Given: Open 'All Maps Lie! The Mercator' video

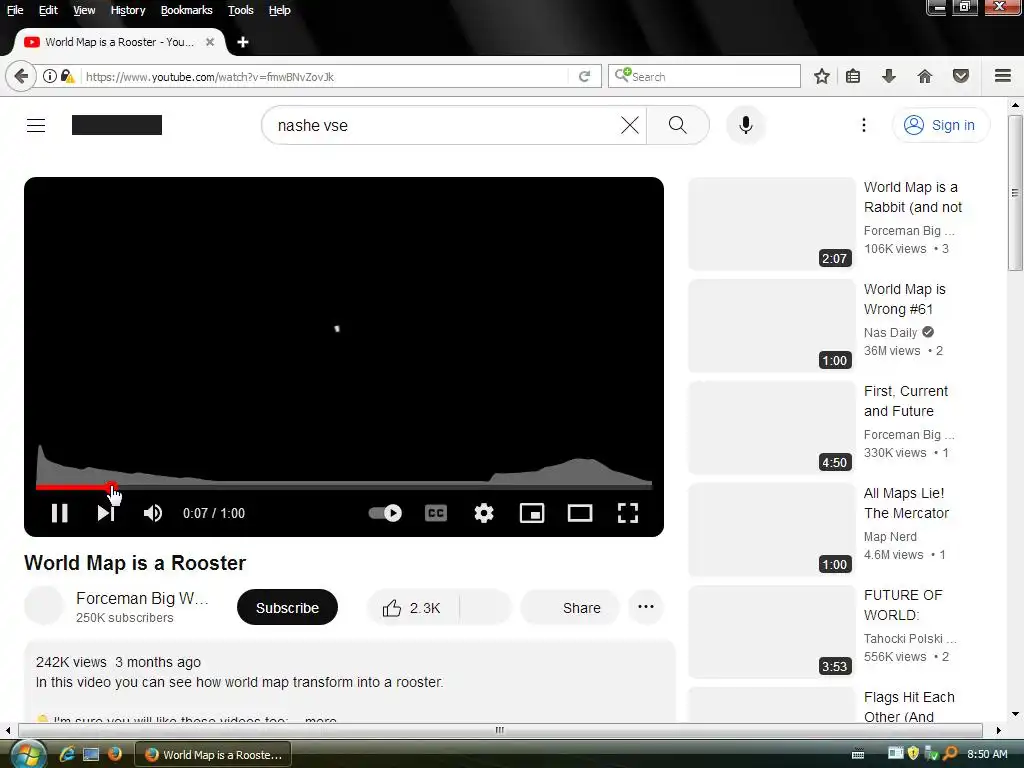Looking at the screenshot, I should click(906, 503).
